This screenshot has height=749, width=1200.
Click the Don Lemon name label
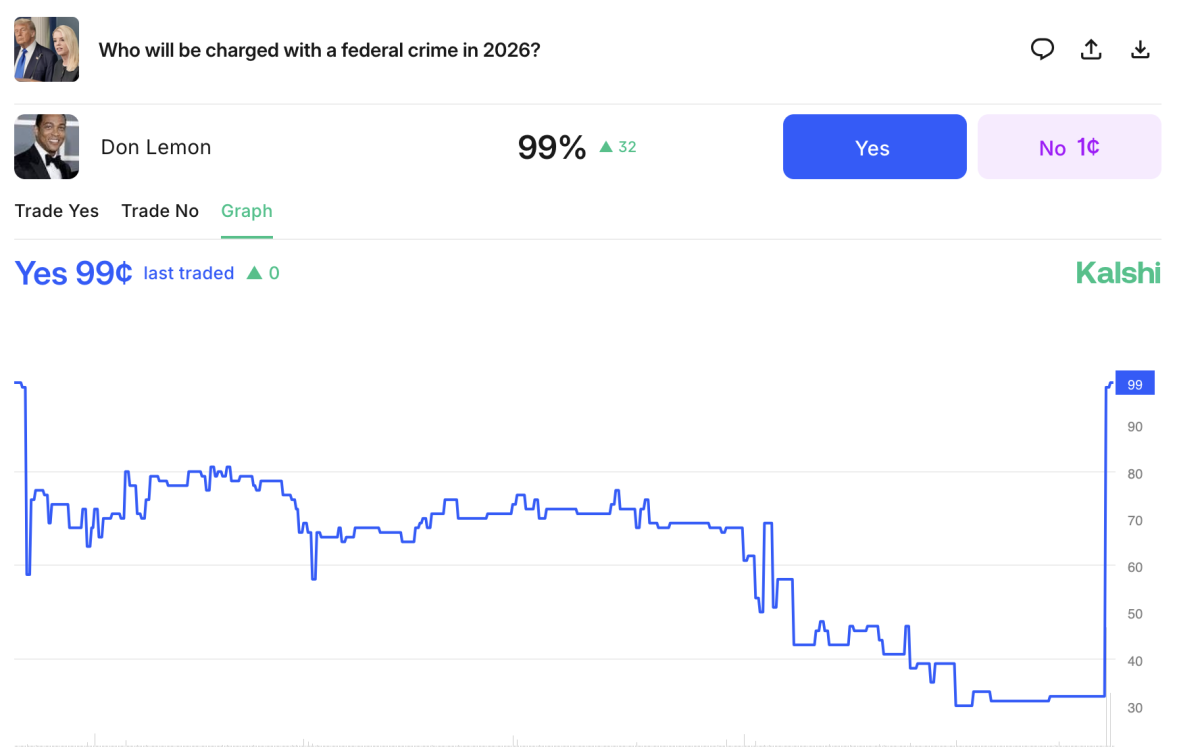point(156,147)
